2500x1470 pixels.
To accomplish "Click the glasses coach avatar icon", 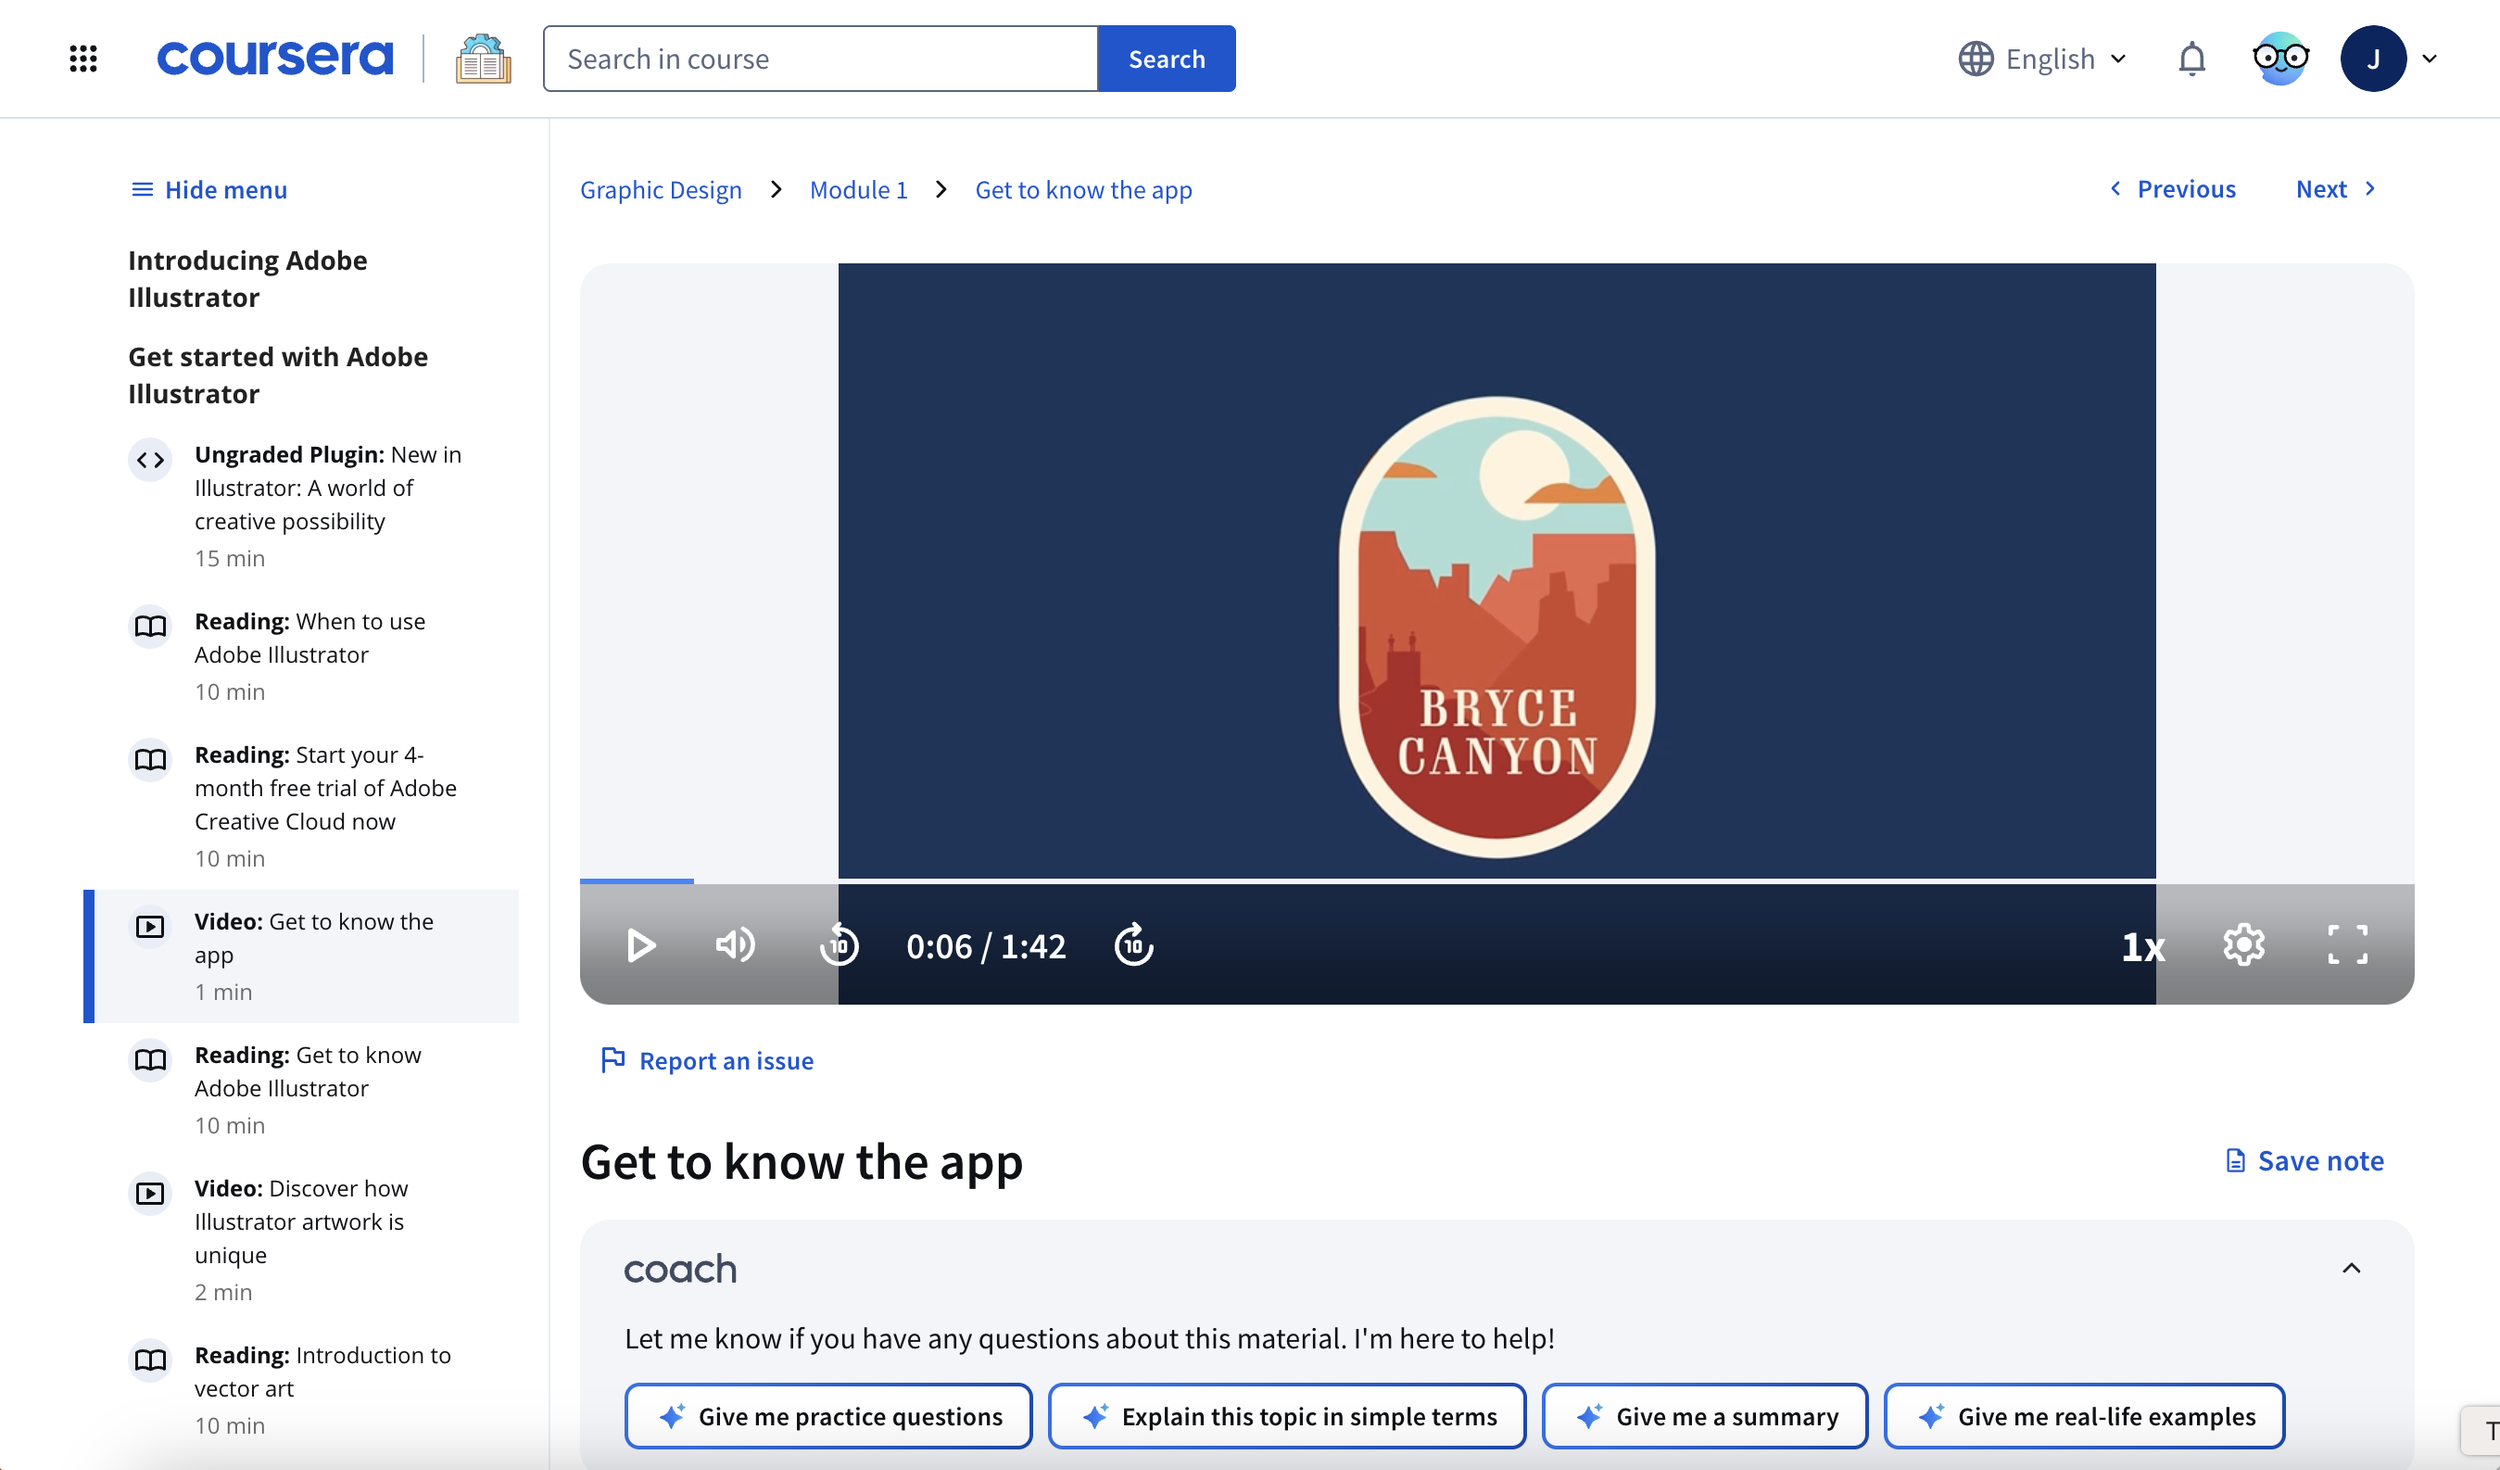I will [x=2280, y=58].
